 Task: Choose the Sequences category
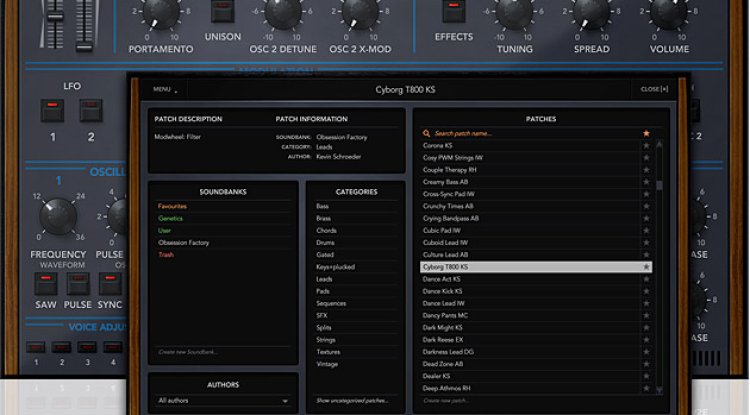[331, 304]
